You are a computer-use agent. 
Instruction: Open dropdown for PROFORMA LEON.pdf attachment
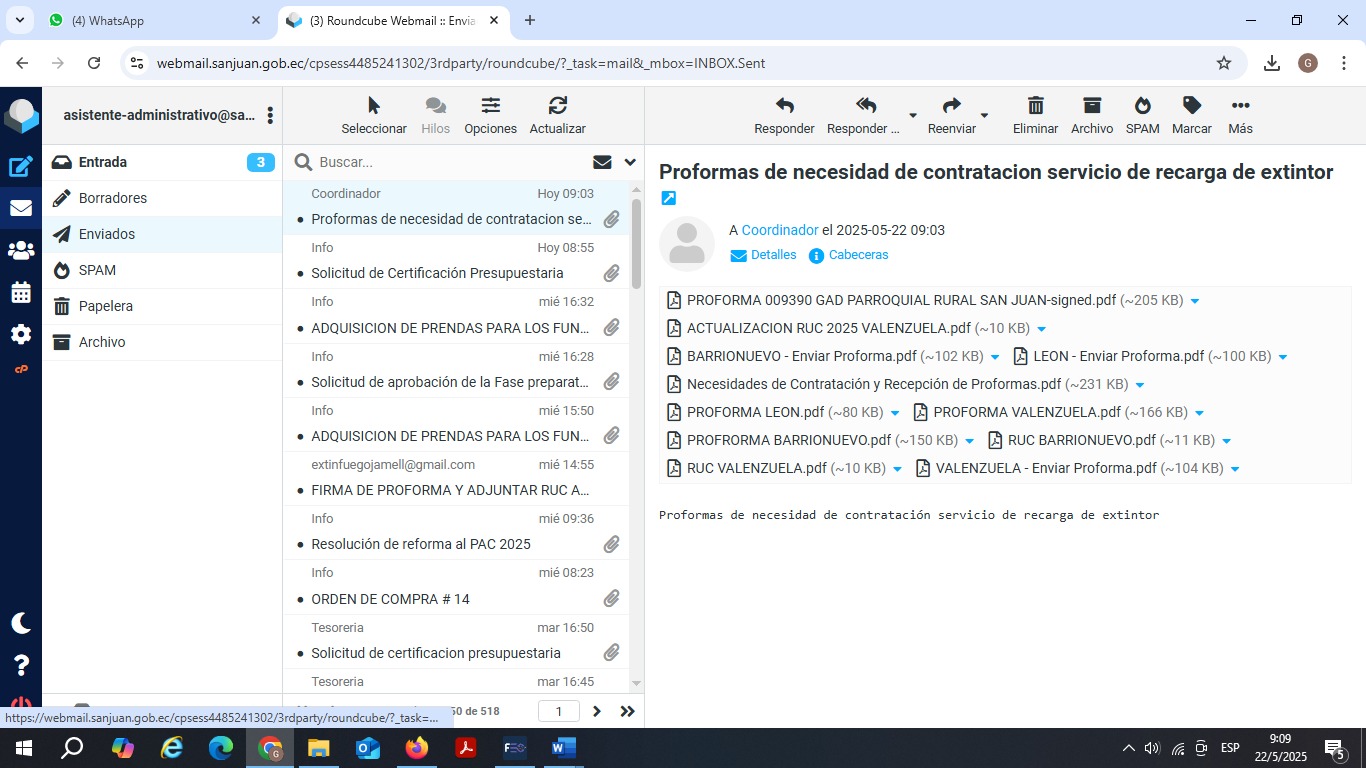[895, 413]
